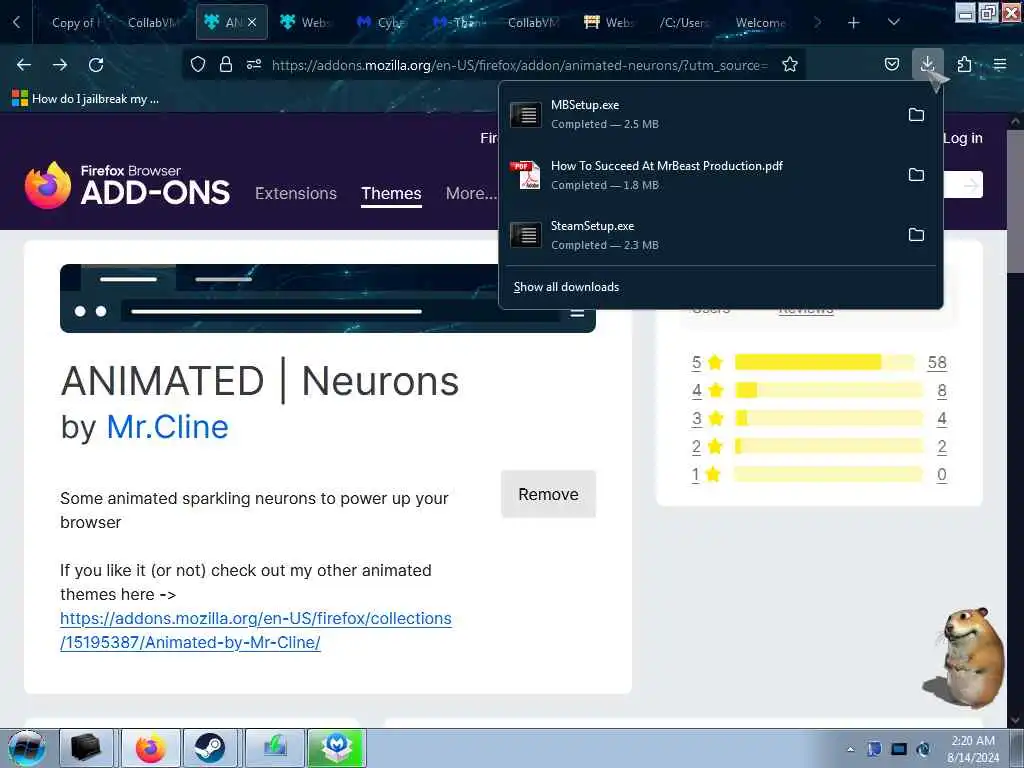Switch to the first CollabVM tab
This screenshot has width=1024, height=768.
(152, 23)
